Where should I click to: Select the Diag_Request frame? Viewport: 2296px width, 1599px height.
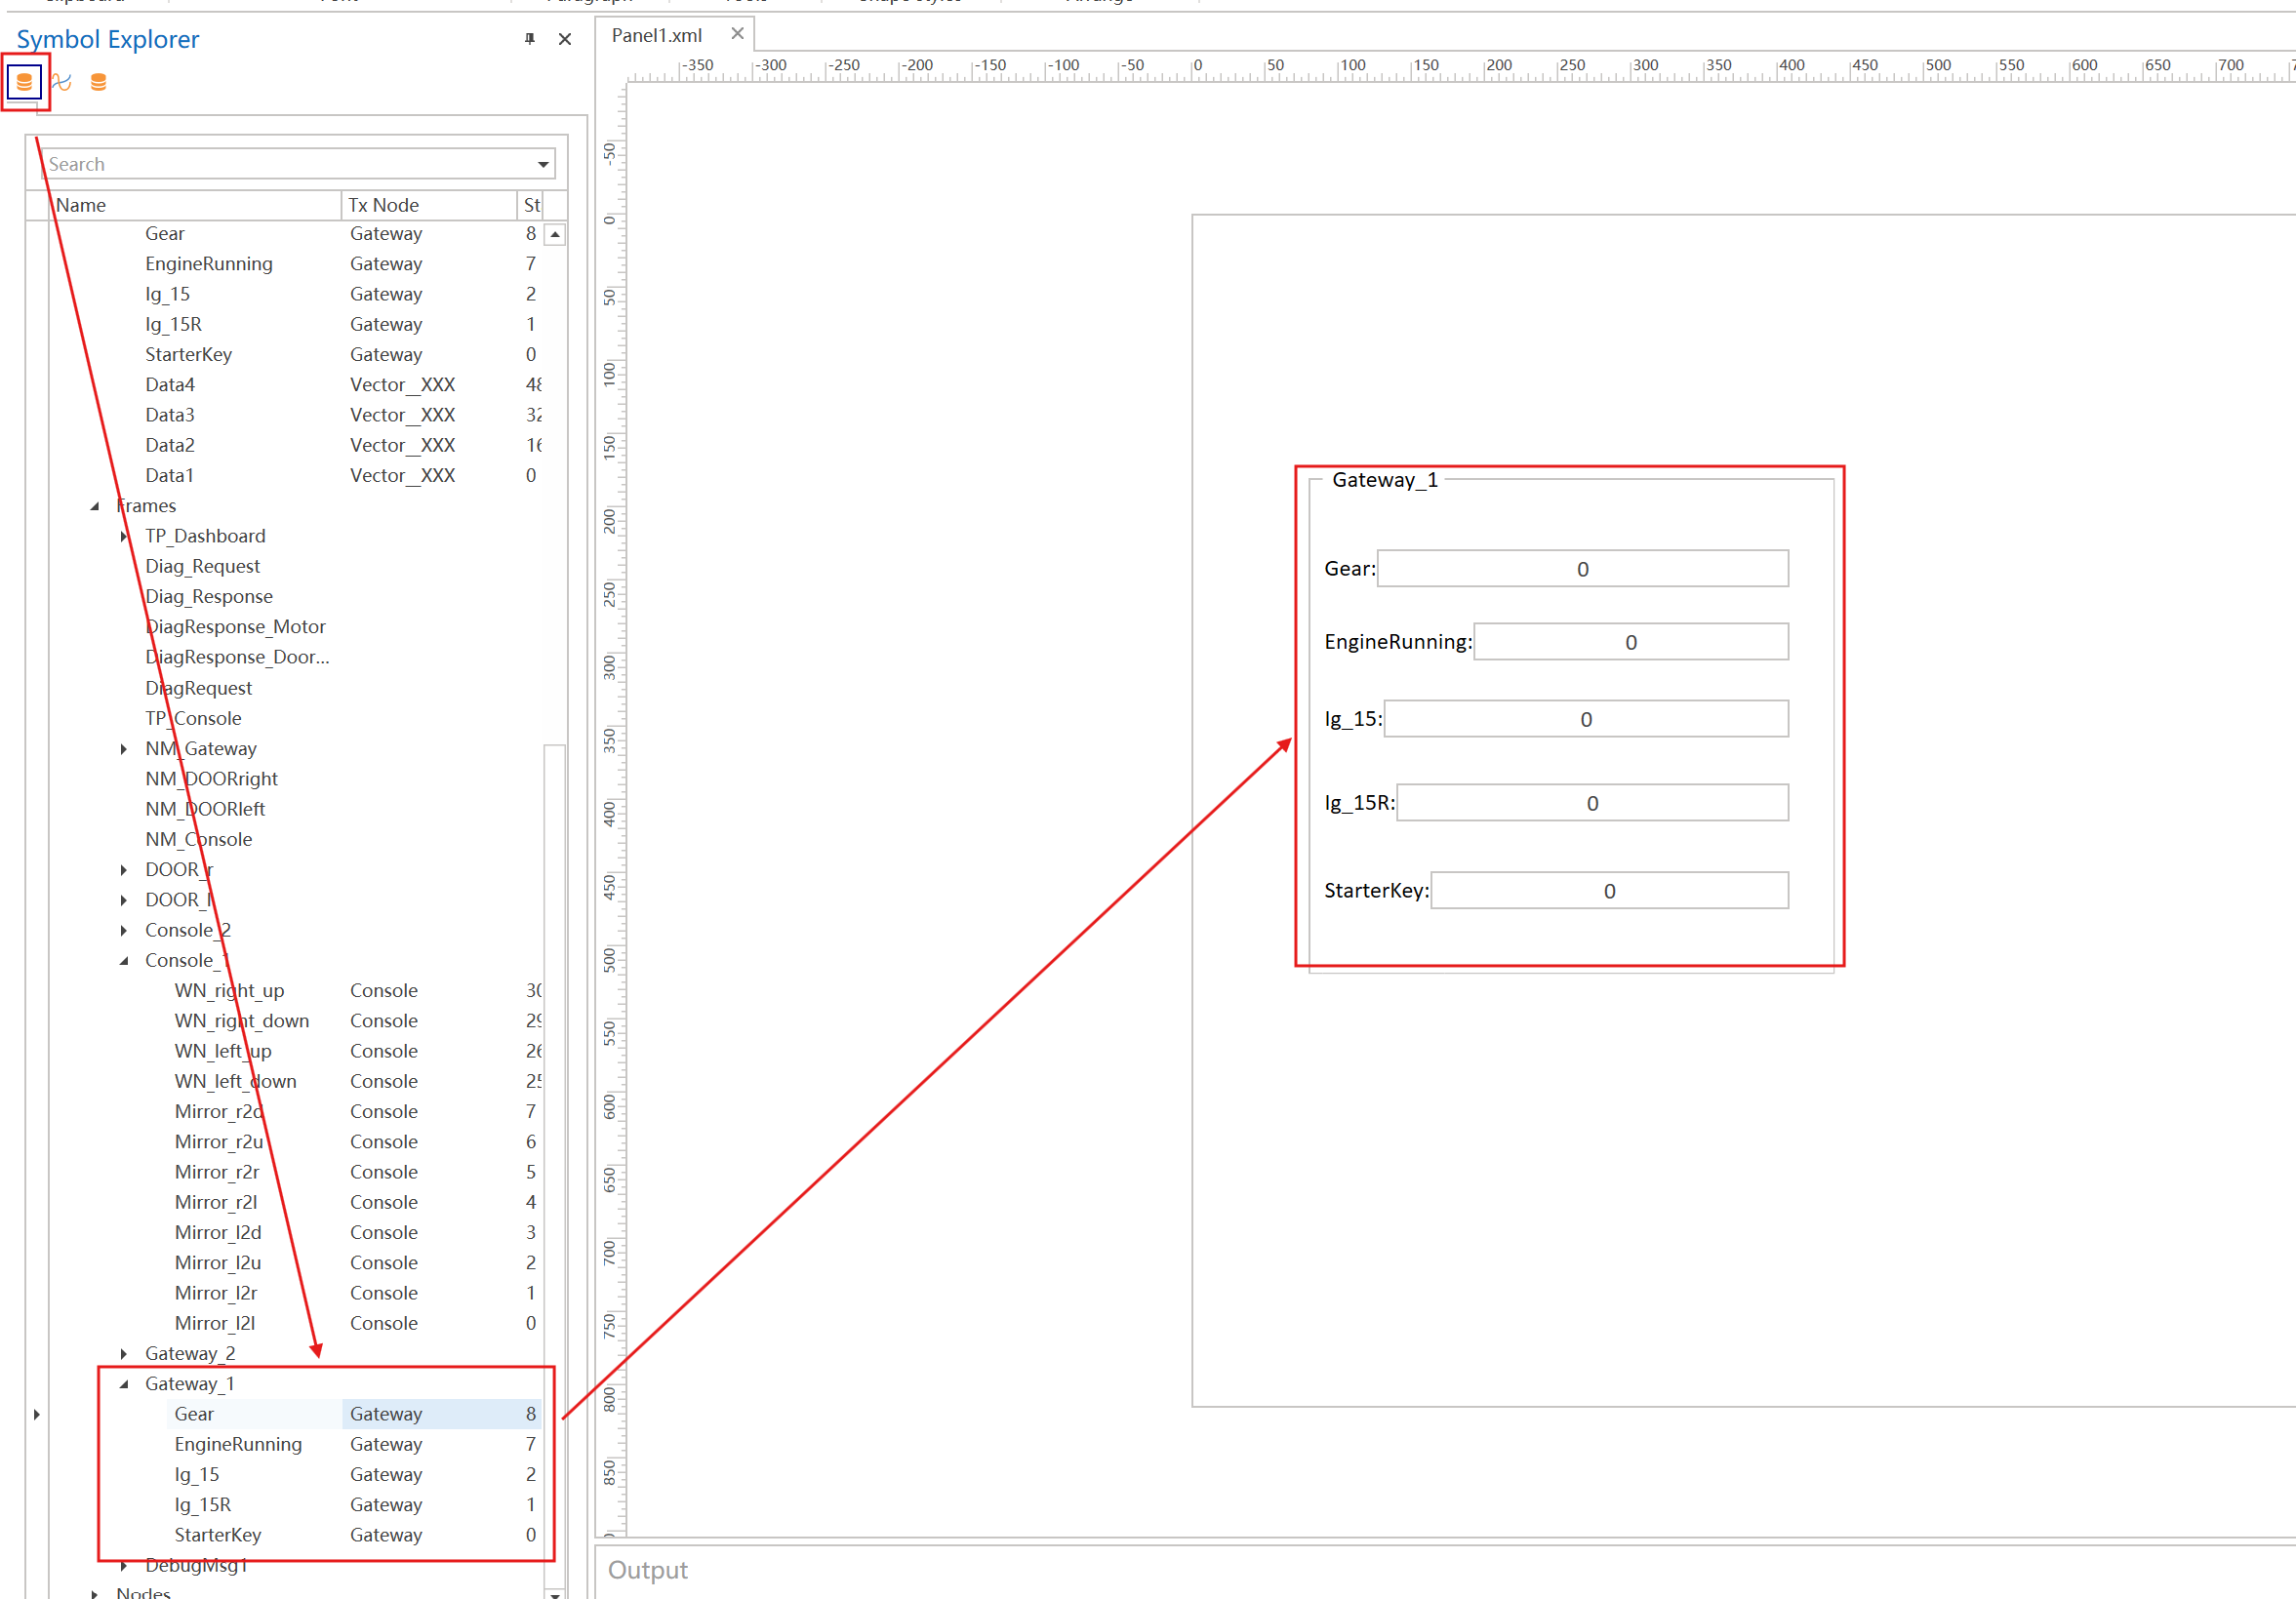tap(202, 566)
